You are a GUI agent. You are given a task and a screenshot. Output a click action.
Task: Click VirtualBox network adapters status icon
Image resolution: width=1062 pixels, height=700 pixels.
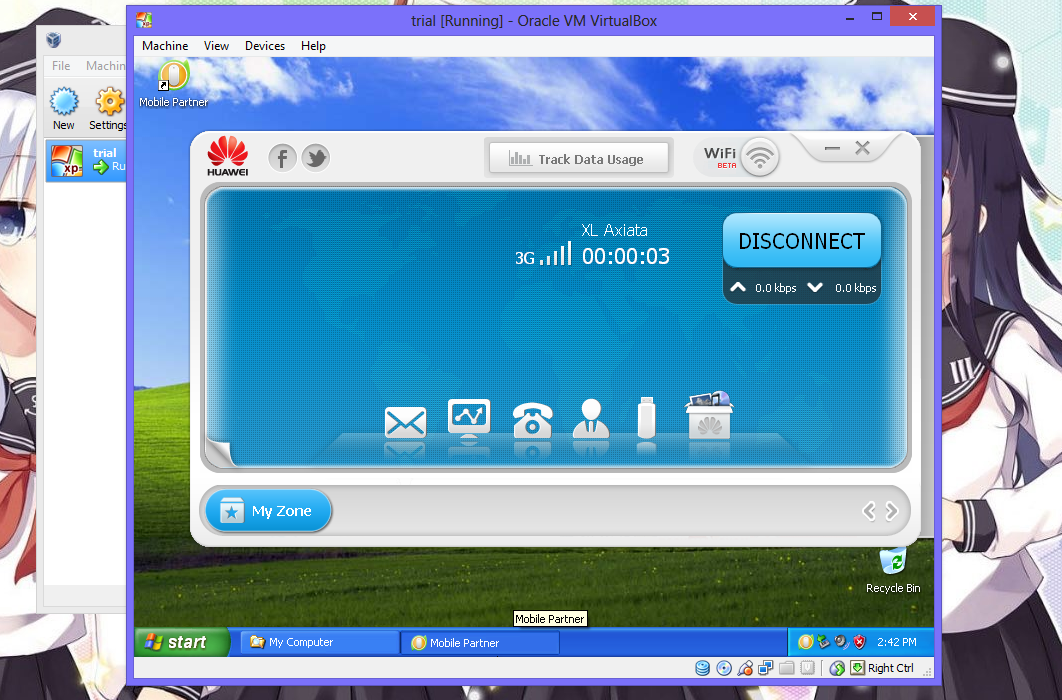pyautogui.click(x=765, y=668)
